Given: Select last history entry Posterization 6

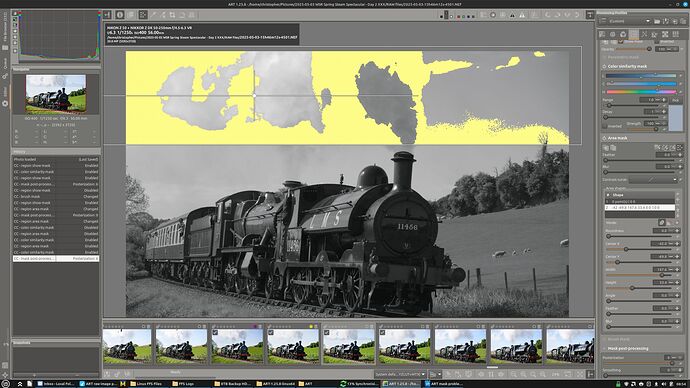Looking at the screenshot, I should click(x=56, y=259).
